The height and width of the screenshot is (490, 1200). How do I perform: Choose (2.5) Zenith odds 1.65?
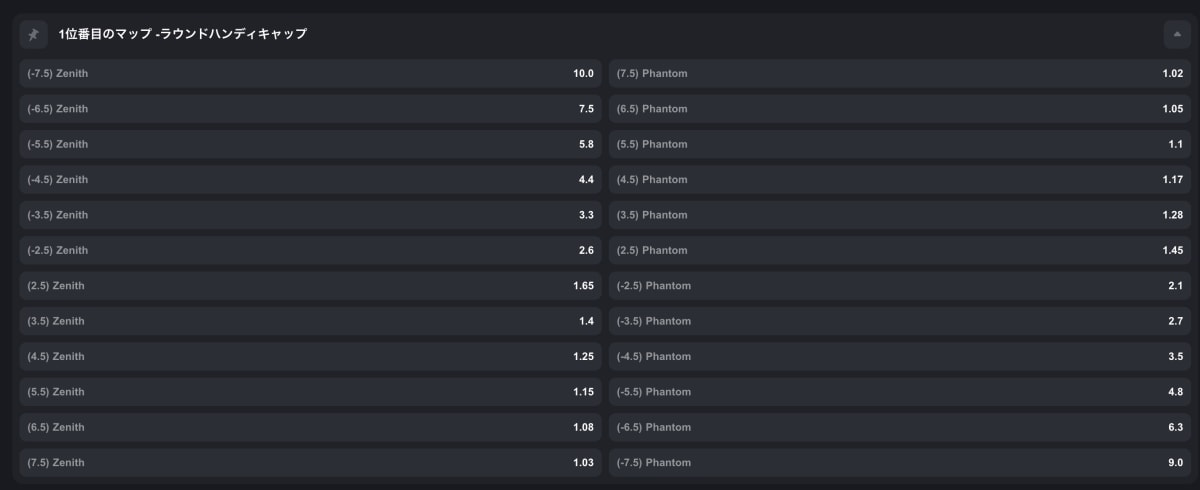tap(310, 286)
